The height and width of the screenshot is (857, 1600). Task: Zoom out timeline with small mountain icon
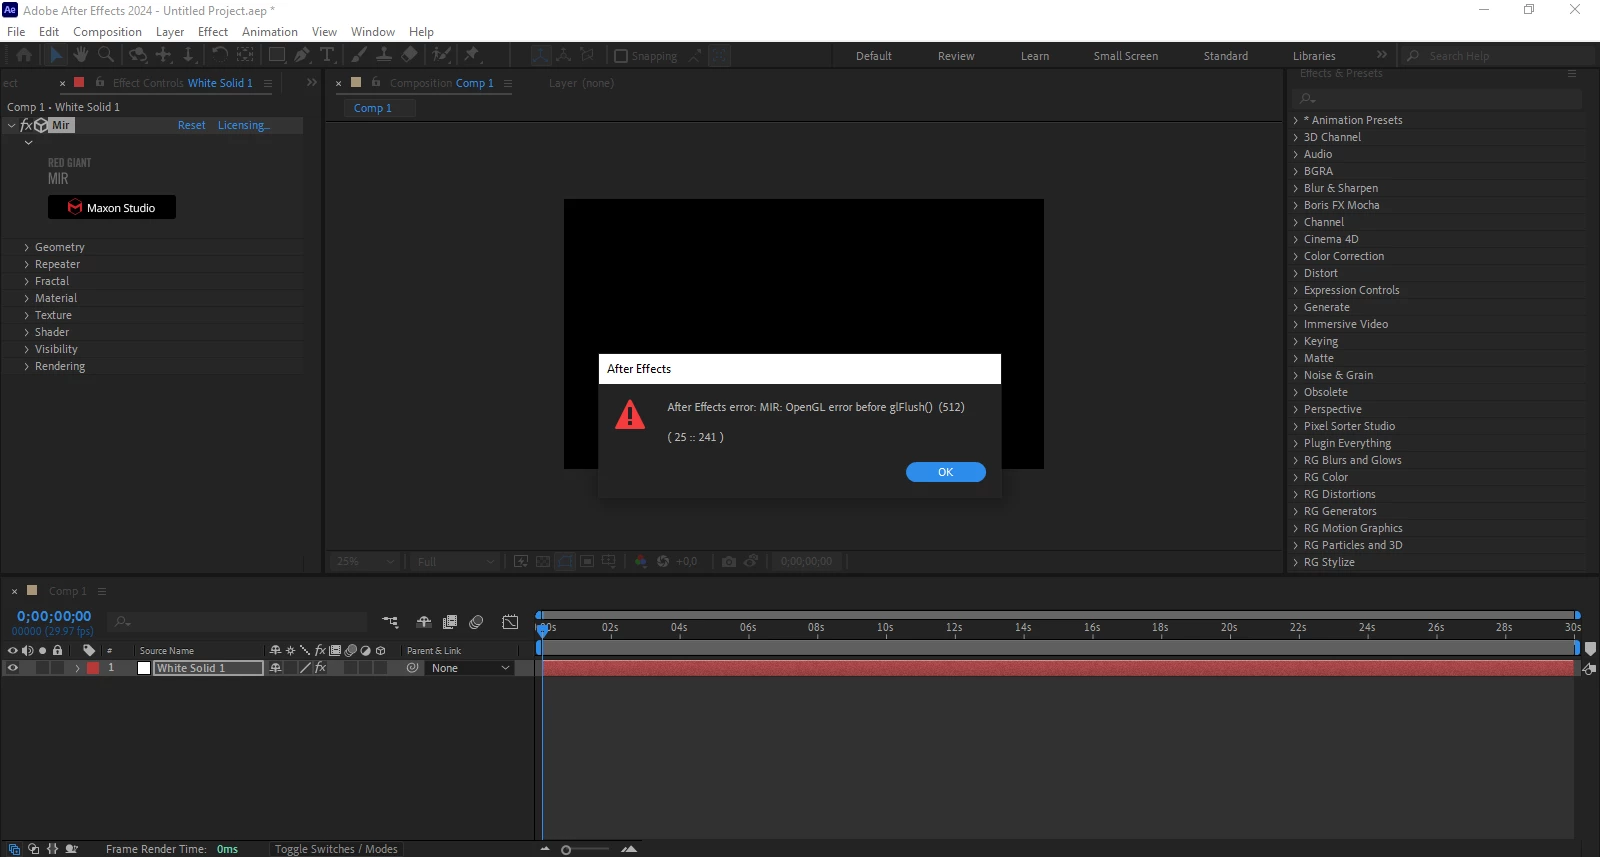tap(545, 849)
